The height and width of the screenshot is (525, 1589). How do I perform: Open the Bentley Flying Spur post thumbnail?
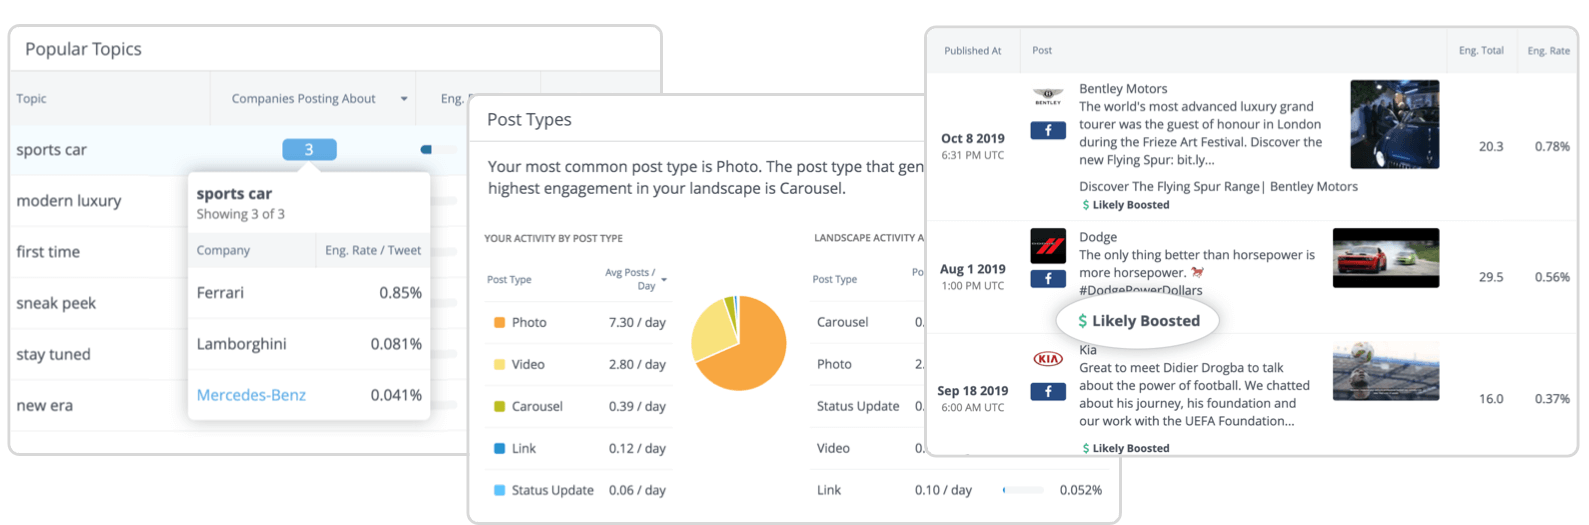click(x=1394, y=124)
